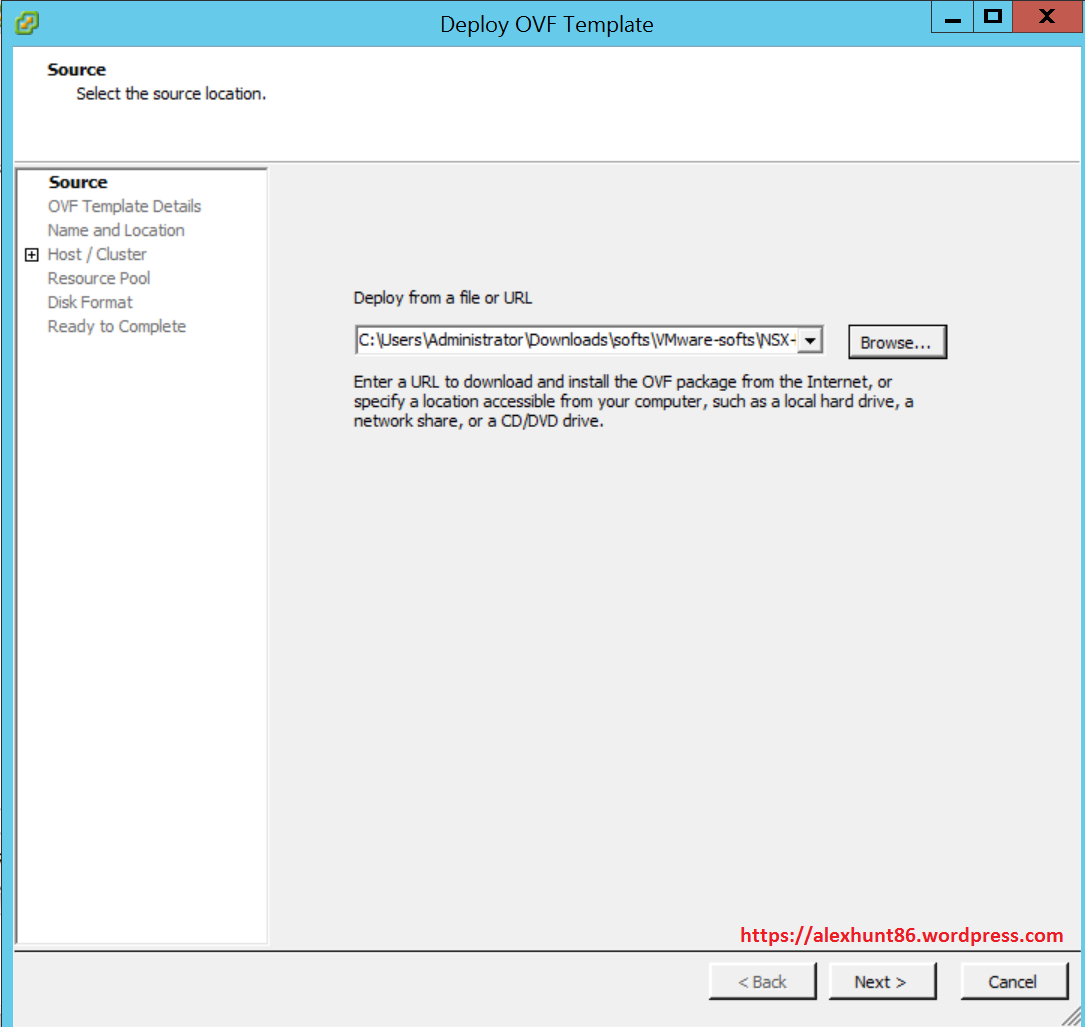
Task: Select Name and Location step
Action: pos(116,230)
